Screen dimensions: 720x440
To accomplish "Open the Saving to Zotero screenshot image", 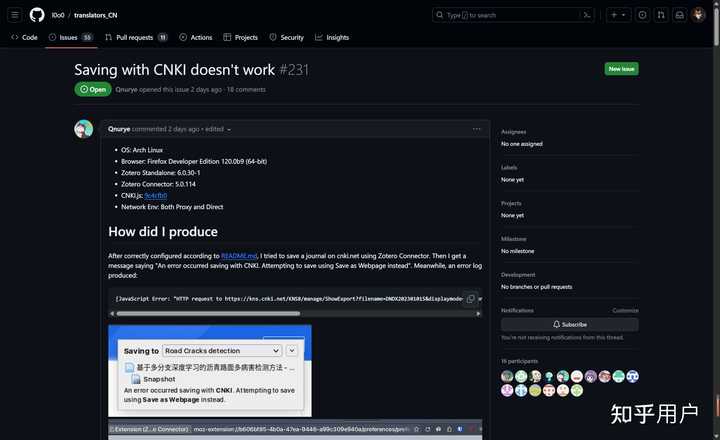I will (x=210, y=371).
